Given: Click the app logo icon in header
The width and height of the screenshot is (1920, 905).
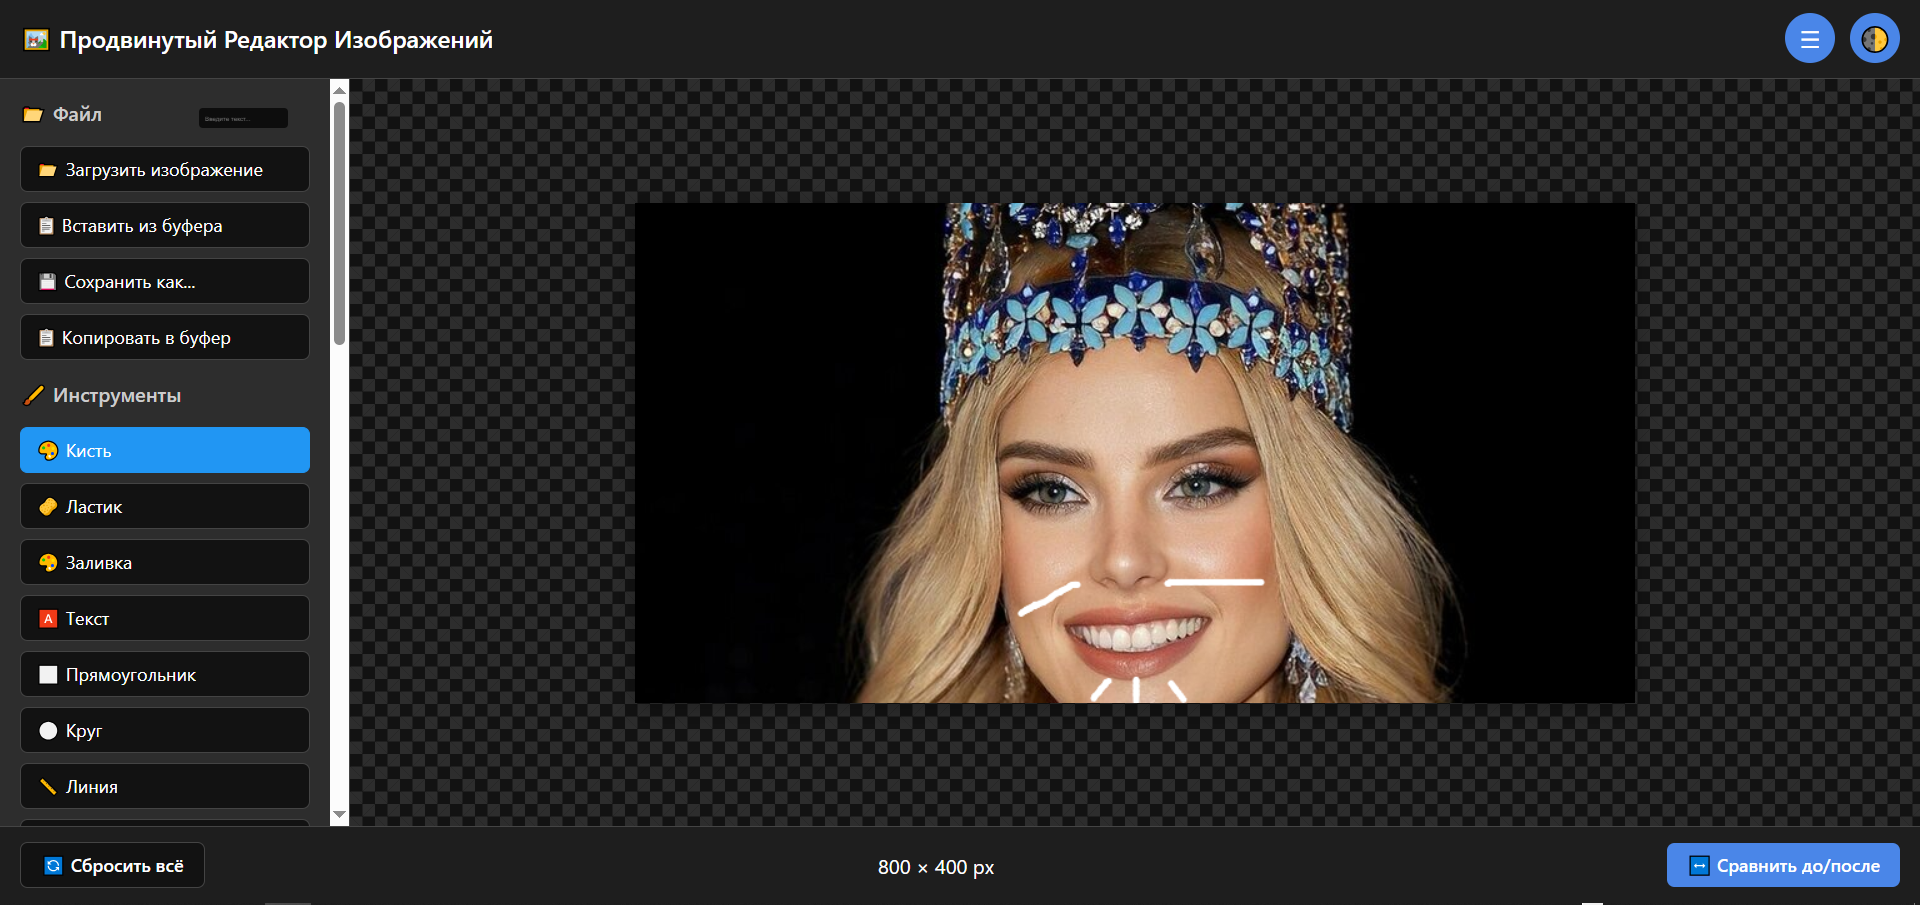Looking at the screenshot, I should [x=36, y=40].
